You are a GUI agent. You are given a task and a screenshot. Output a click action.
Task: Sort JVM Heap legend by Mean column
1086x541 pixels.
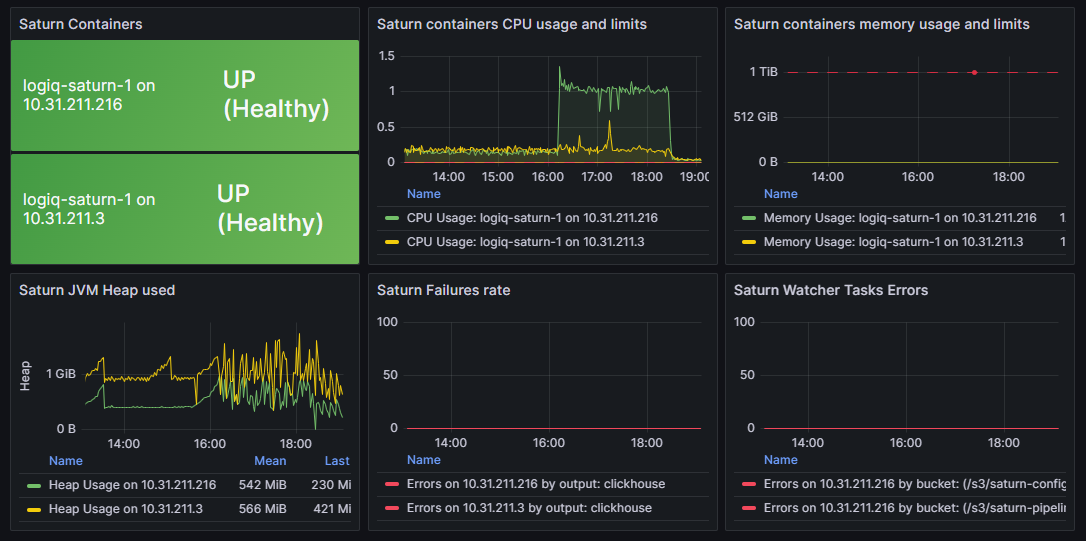pos(270,461)
